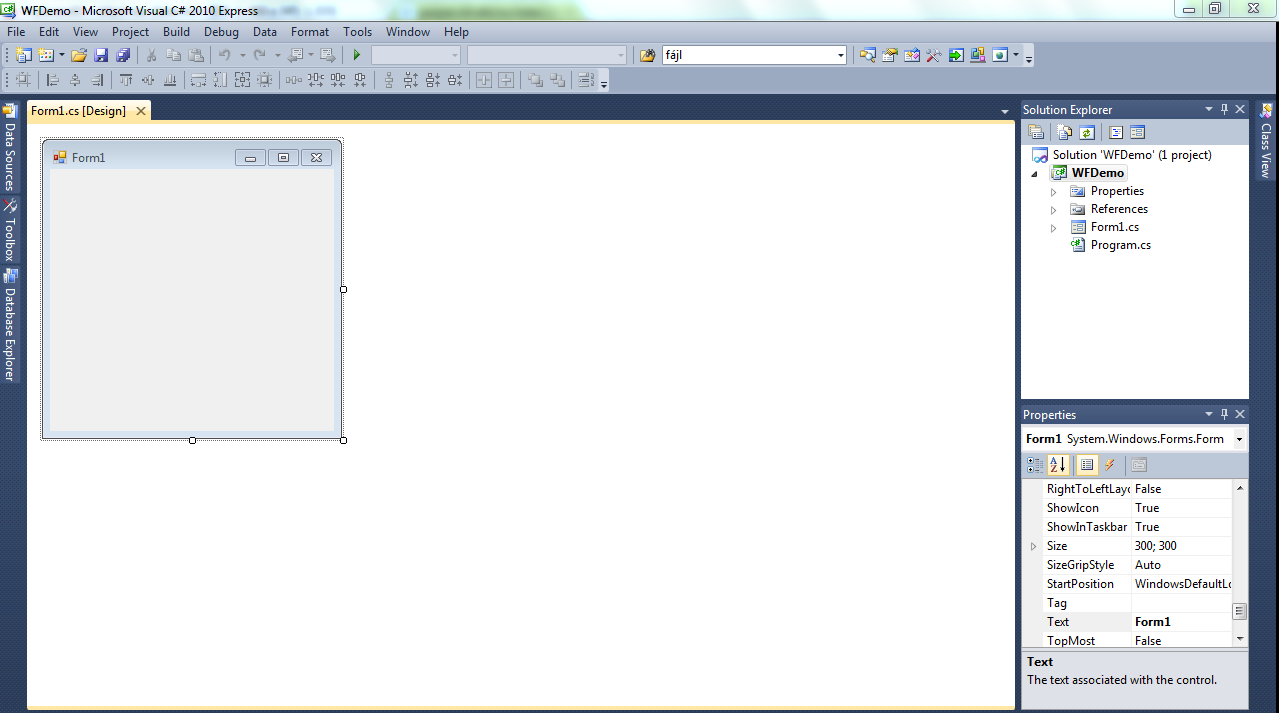Click the New Project toolbar icon
Screen dimensions: 1279x713
point(23,55)
